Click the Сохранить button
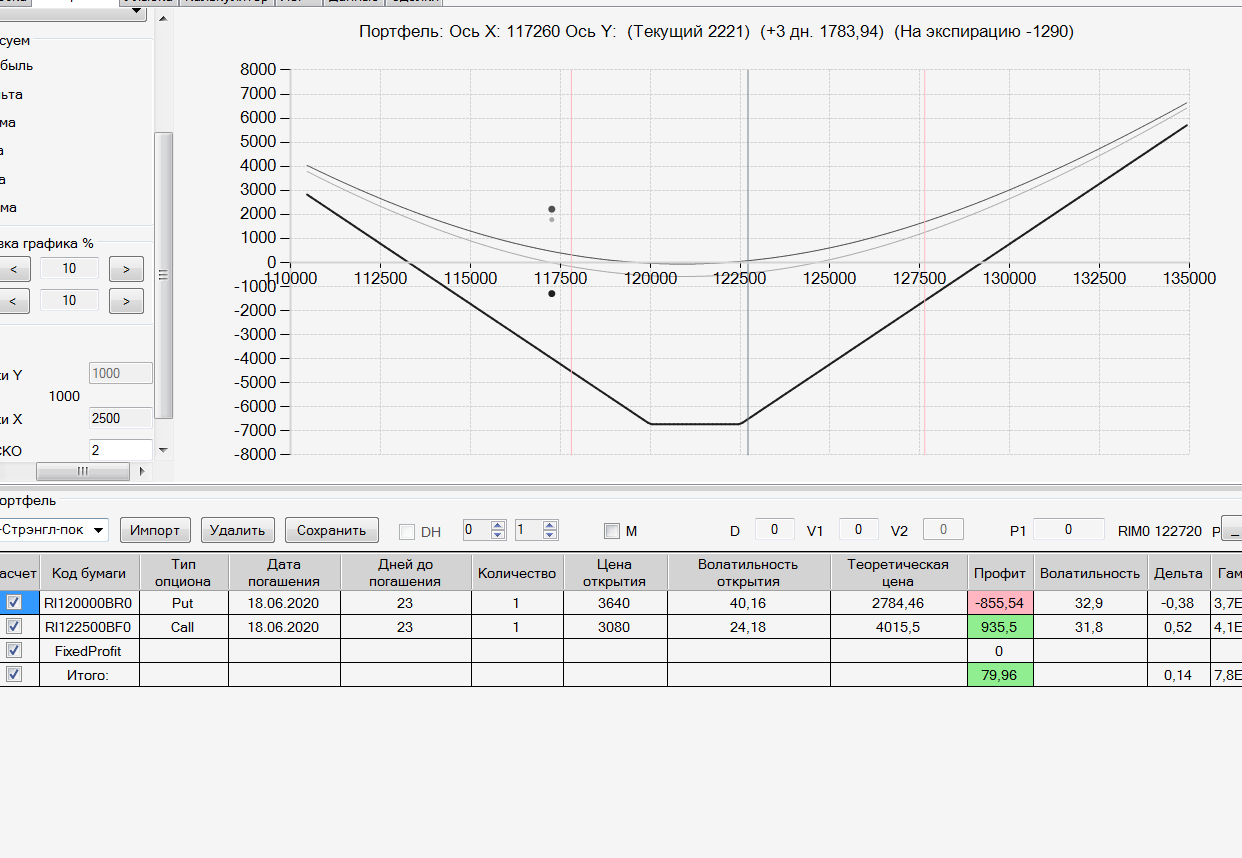This screenshot has height=858, width=1242. coord(332,530)
